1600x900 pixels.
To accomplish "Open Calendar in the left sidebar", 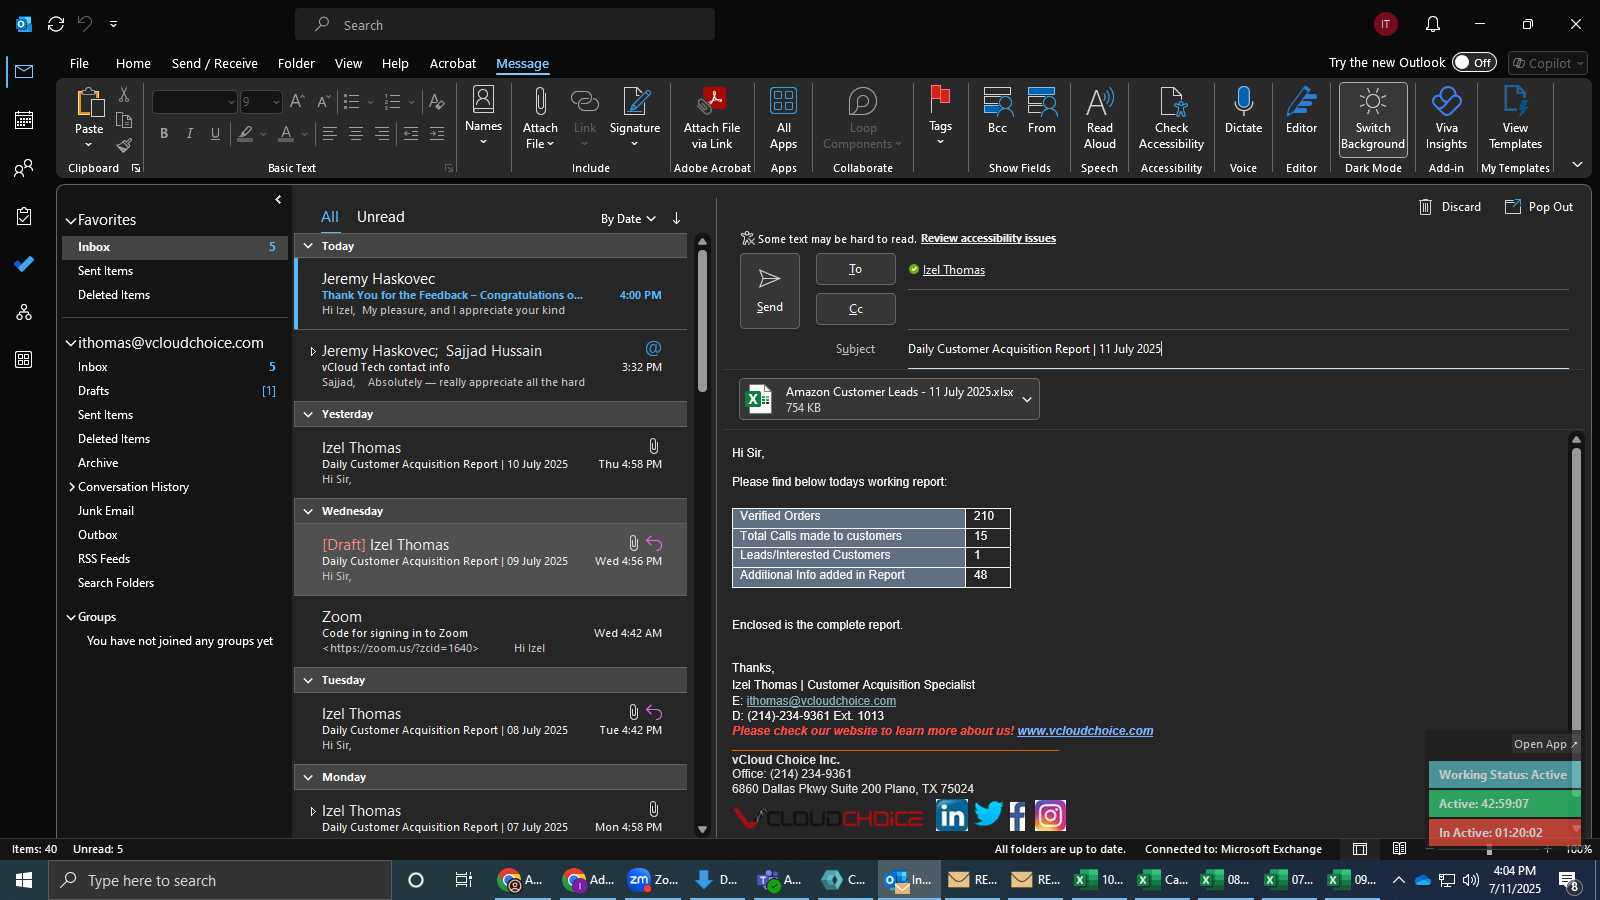I will pyautogui.click(x=24, y=120).
